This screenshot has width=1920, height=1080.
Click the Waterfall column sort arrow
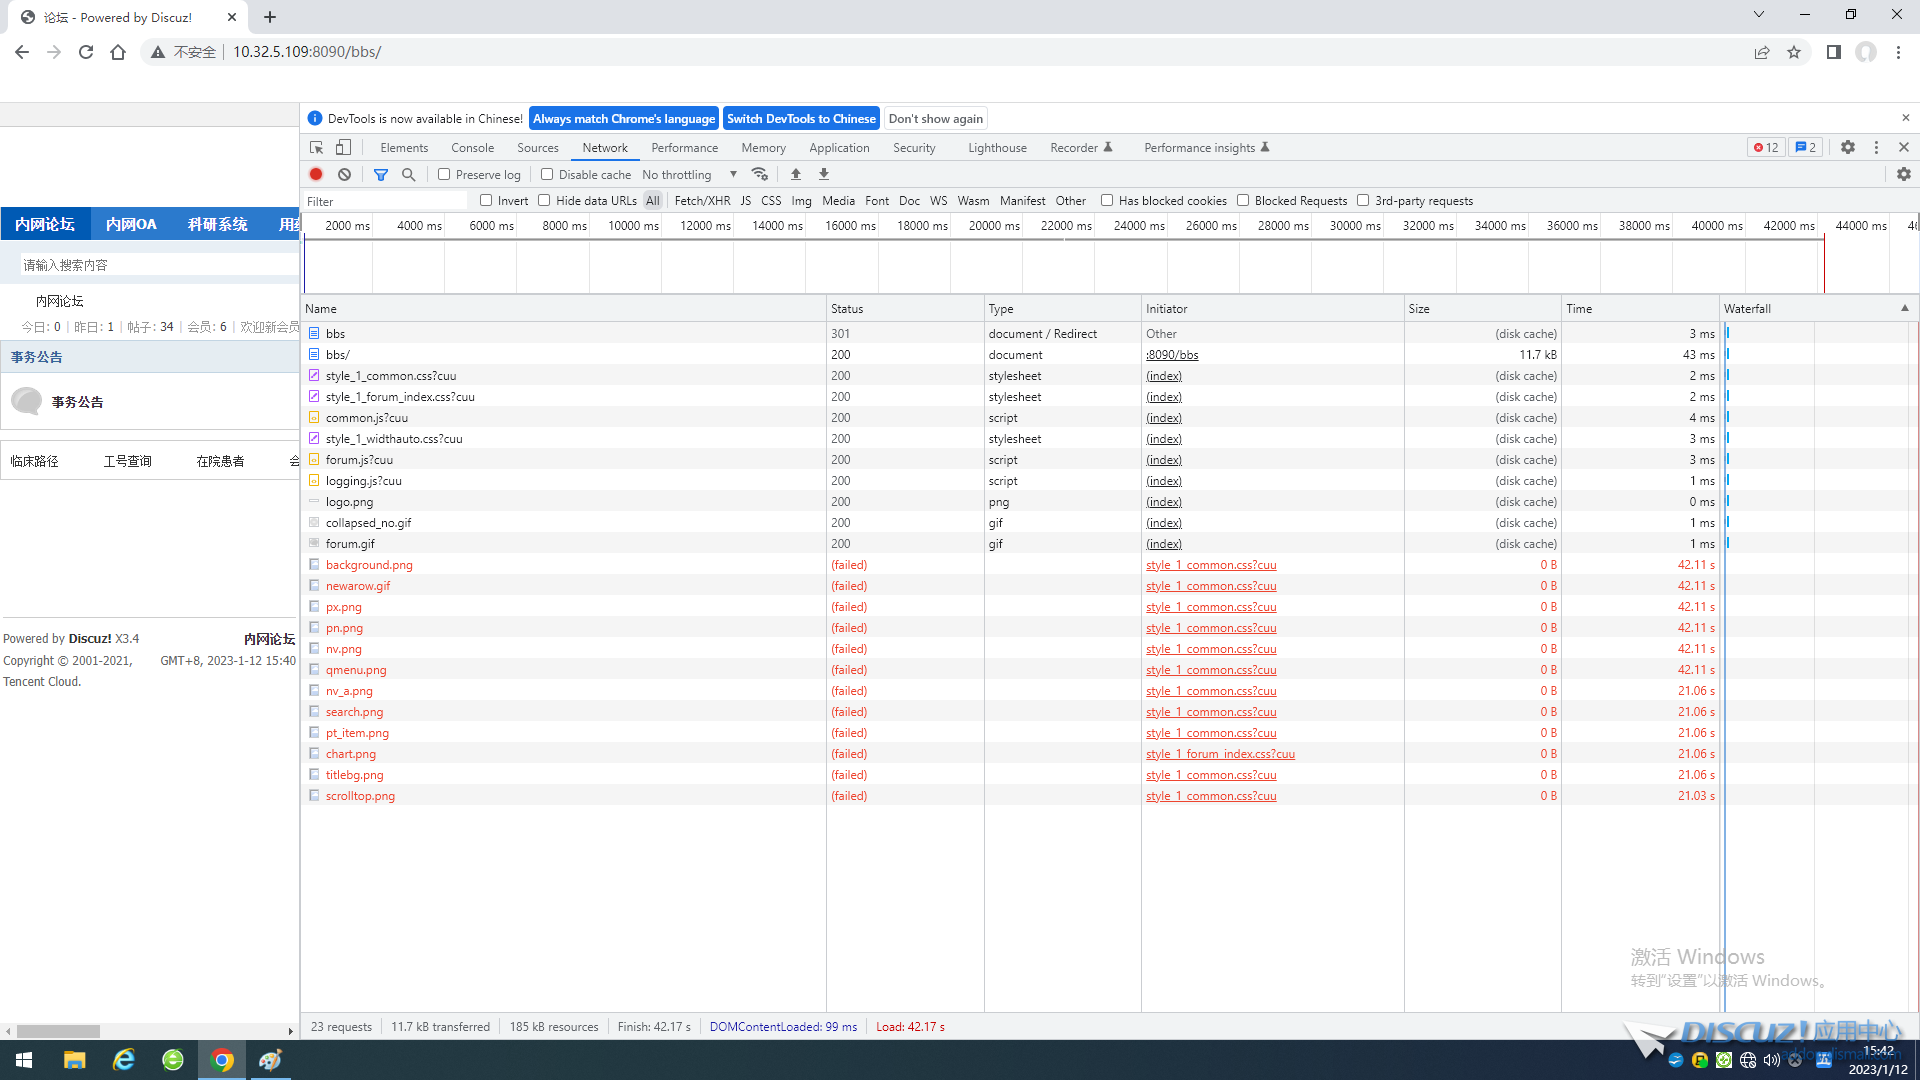(x=1904, y=308)
